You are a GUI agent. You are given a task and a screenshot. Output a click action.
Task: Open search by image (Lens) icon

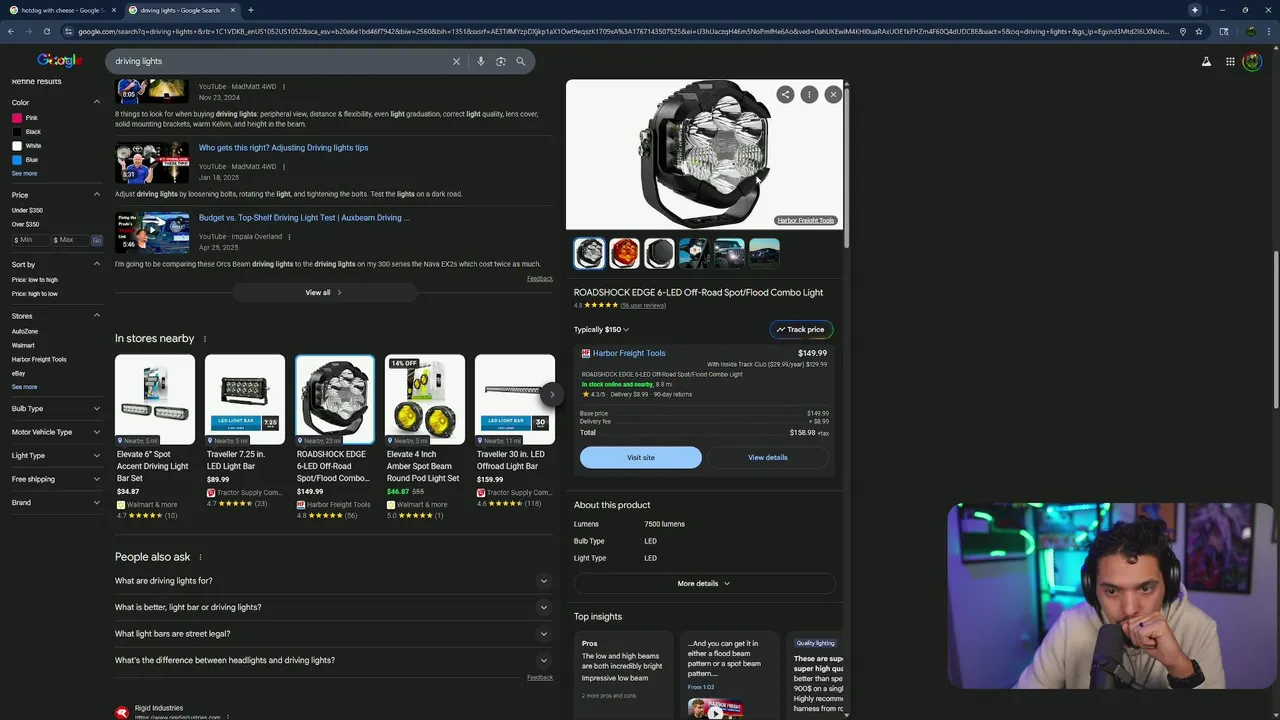[500, 61]
